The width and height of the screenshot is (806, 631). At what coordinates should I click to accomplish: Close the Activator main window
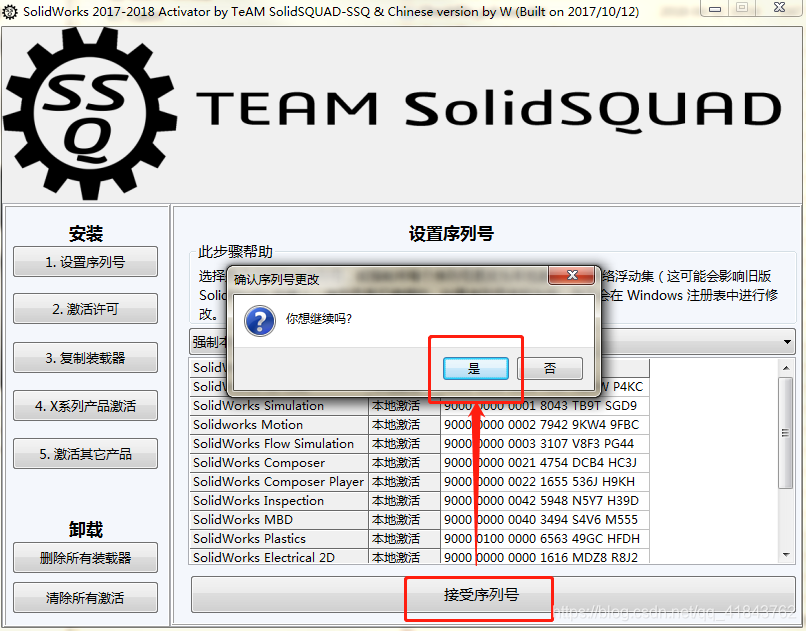[x=779, y=8]
